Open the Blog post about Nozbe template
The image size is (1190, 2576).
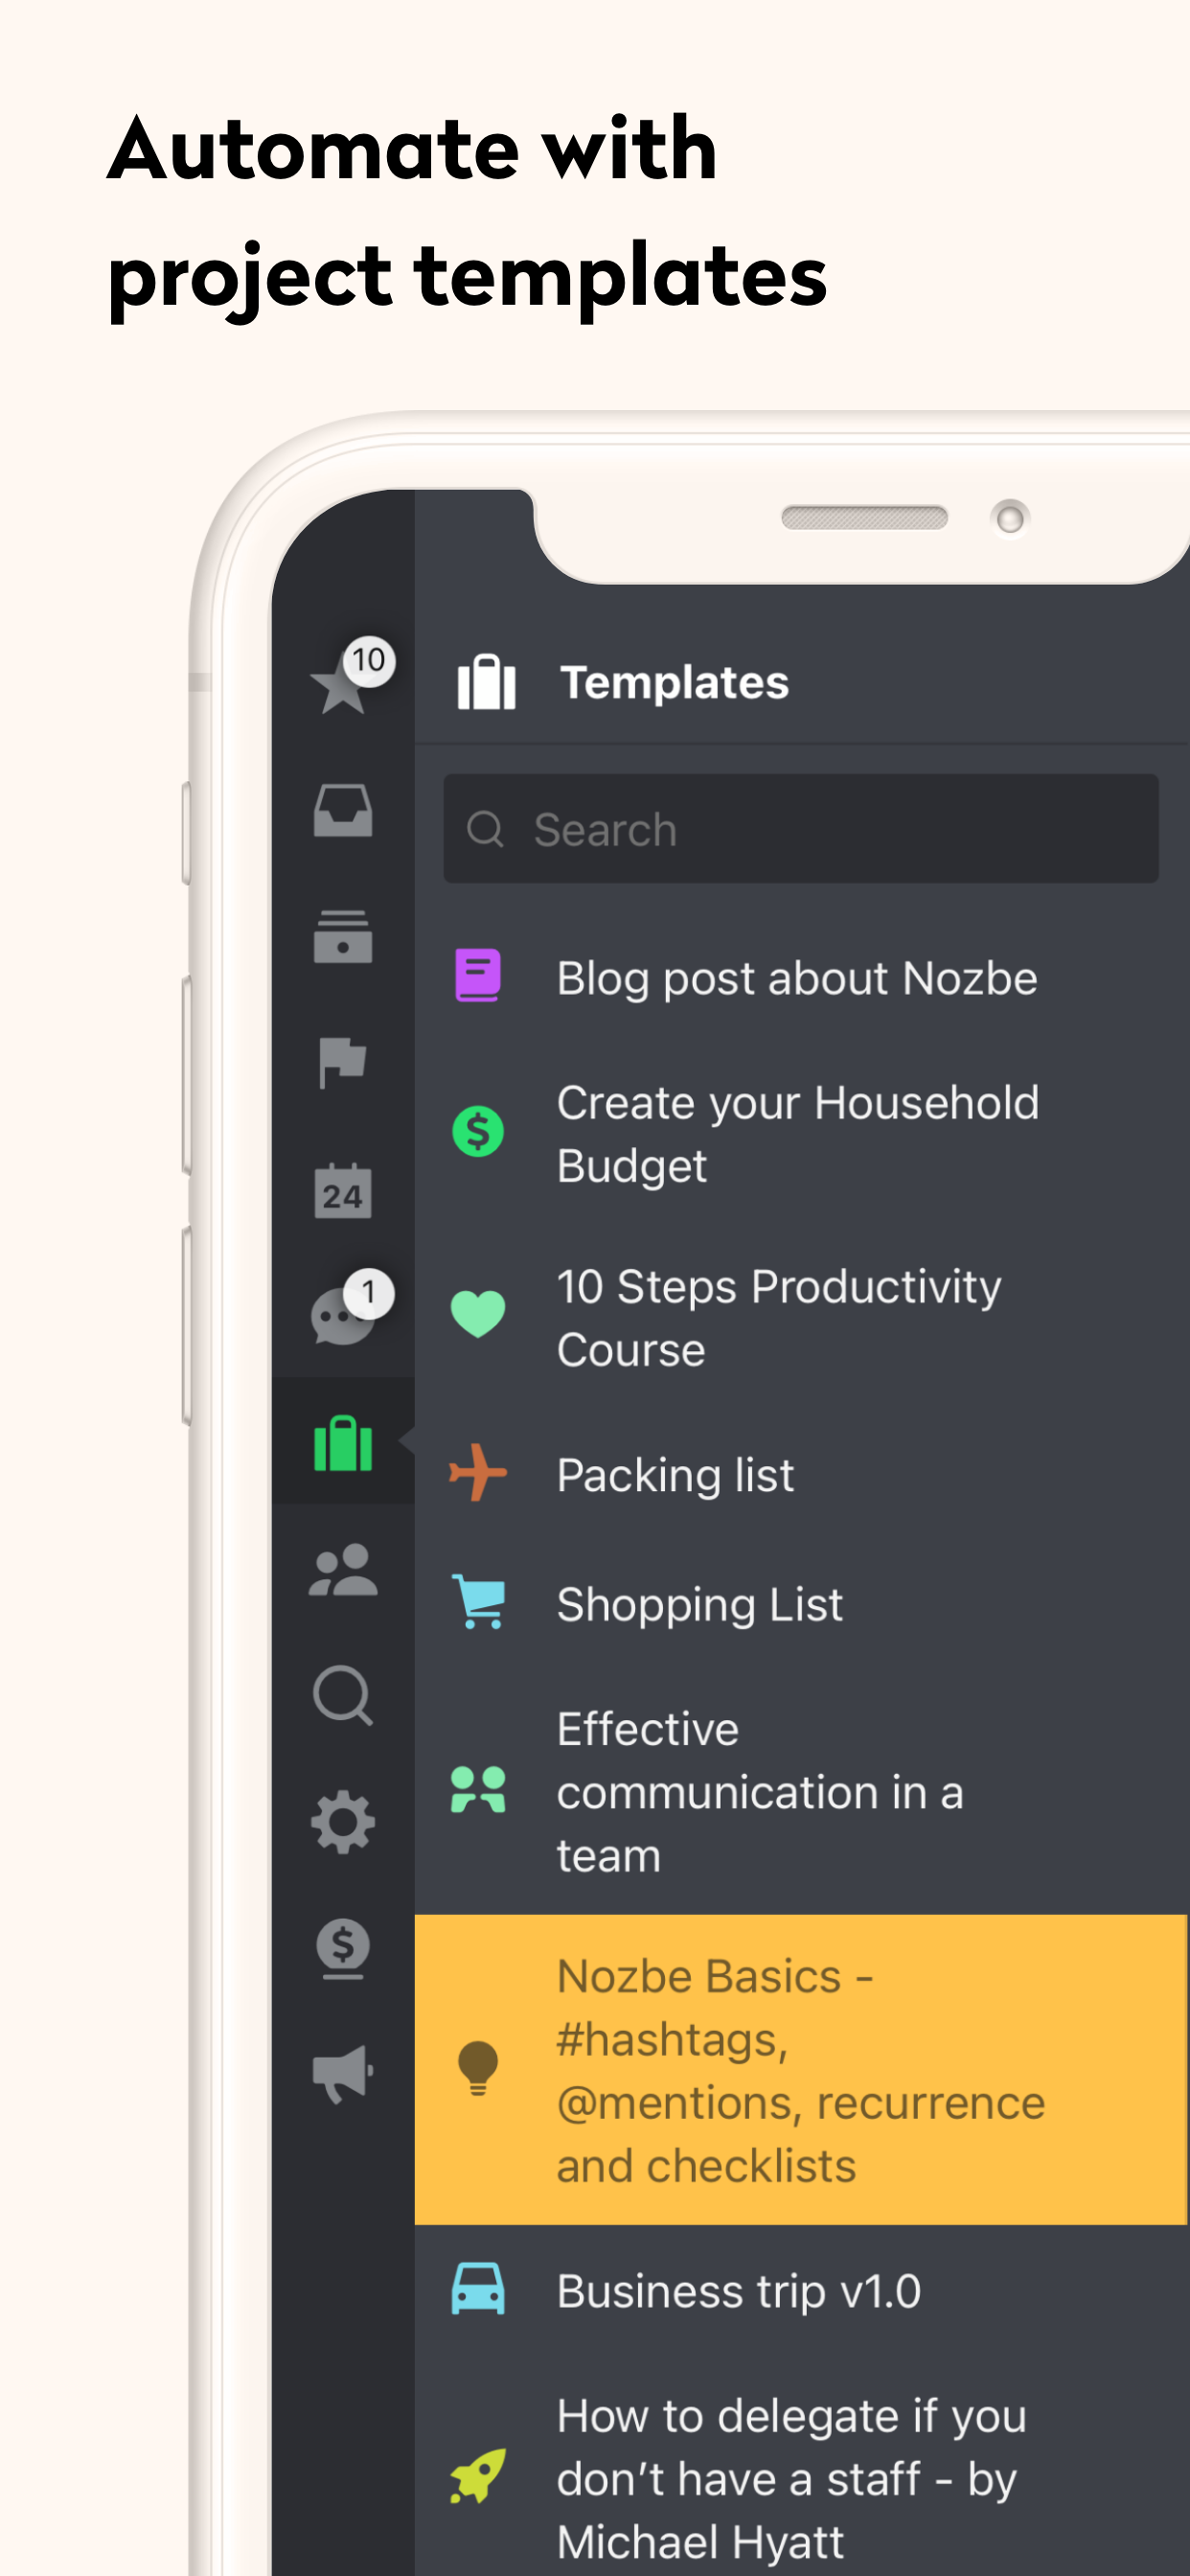coord(802,977)
